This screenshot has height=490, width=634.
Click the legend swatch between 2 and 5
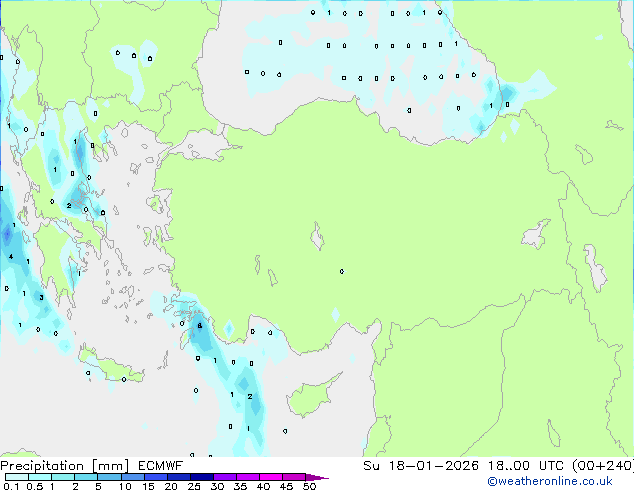point(86,477)
